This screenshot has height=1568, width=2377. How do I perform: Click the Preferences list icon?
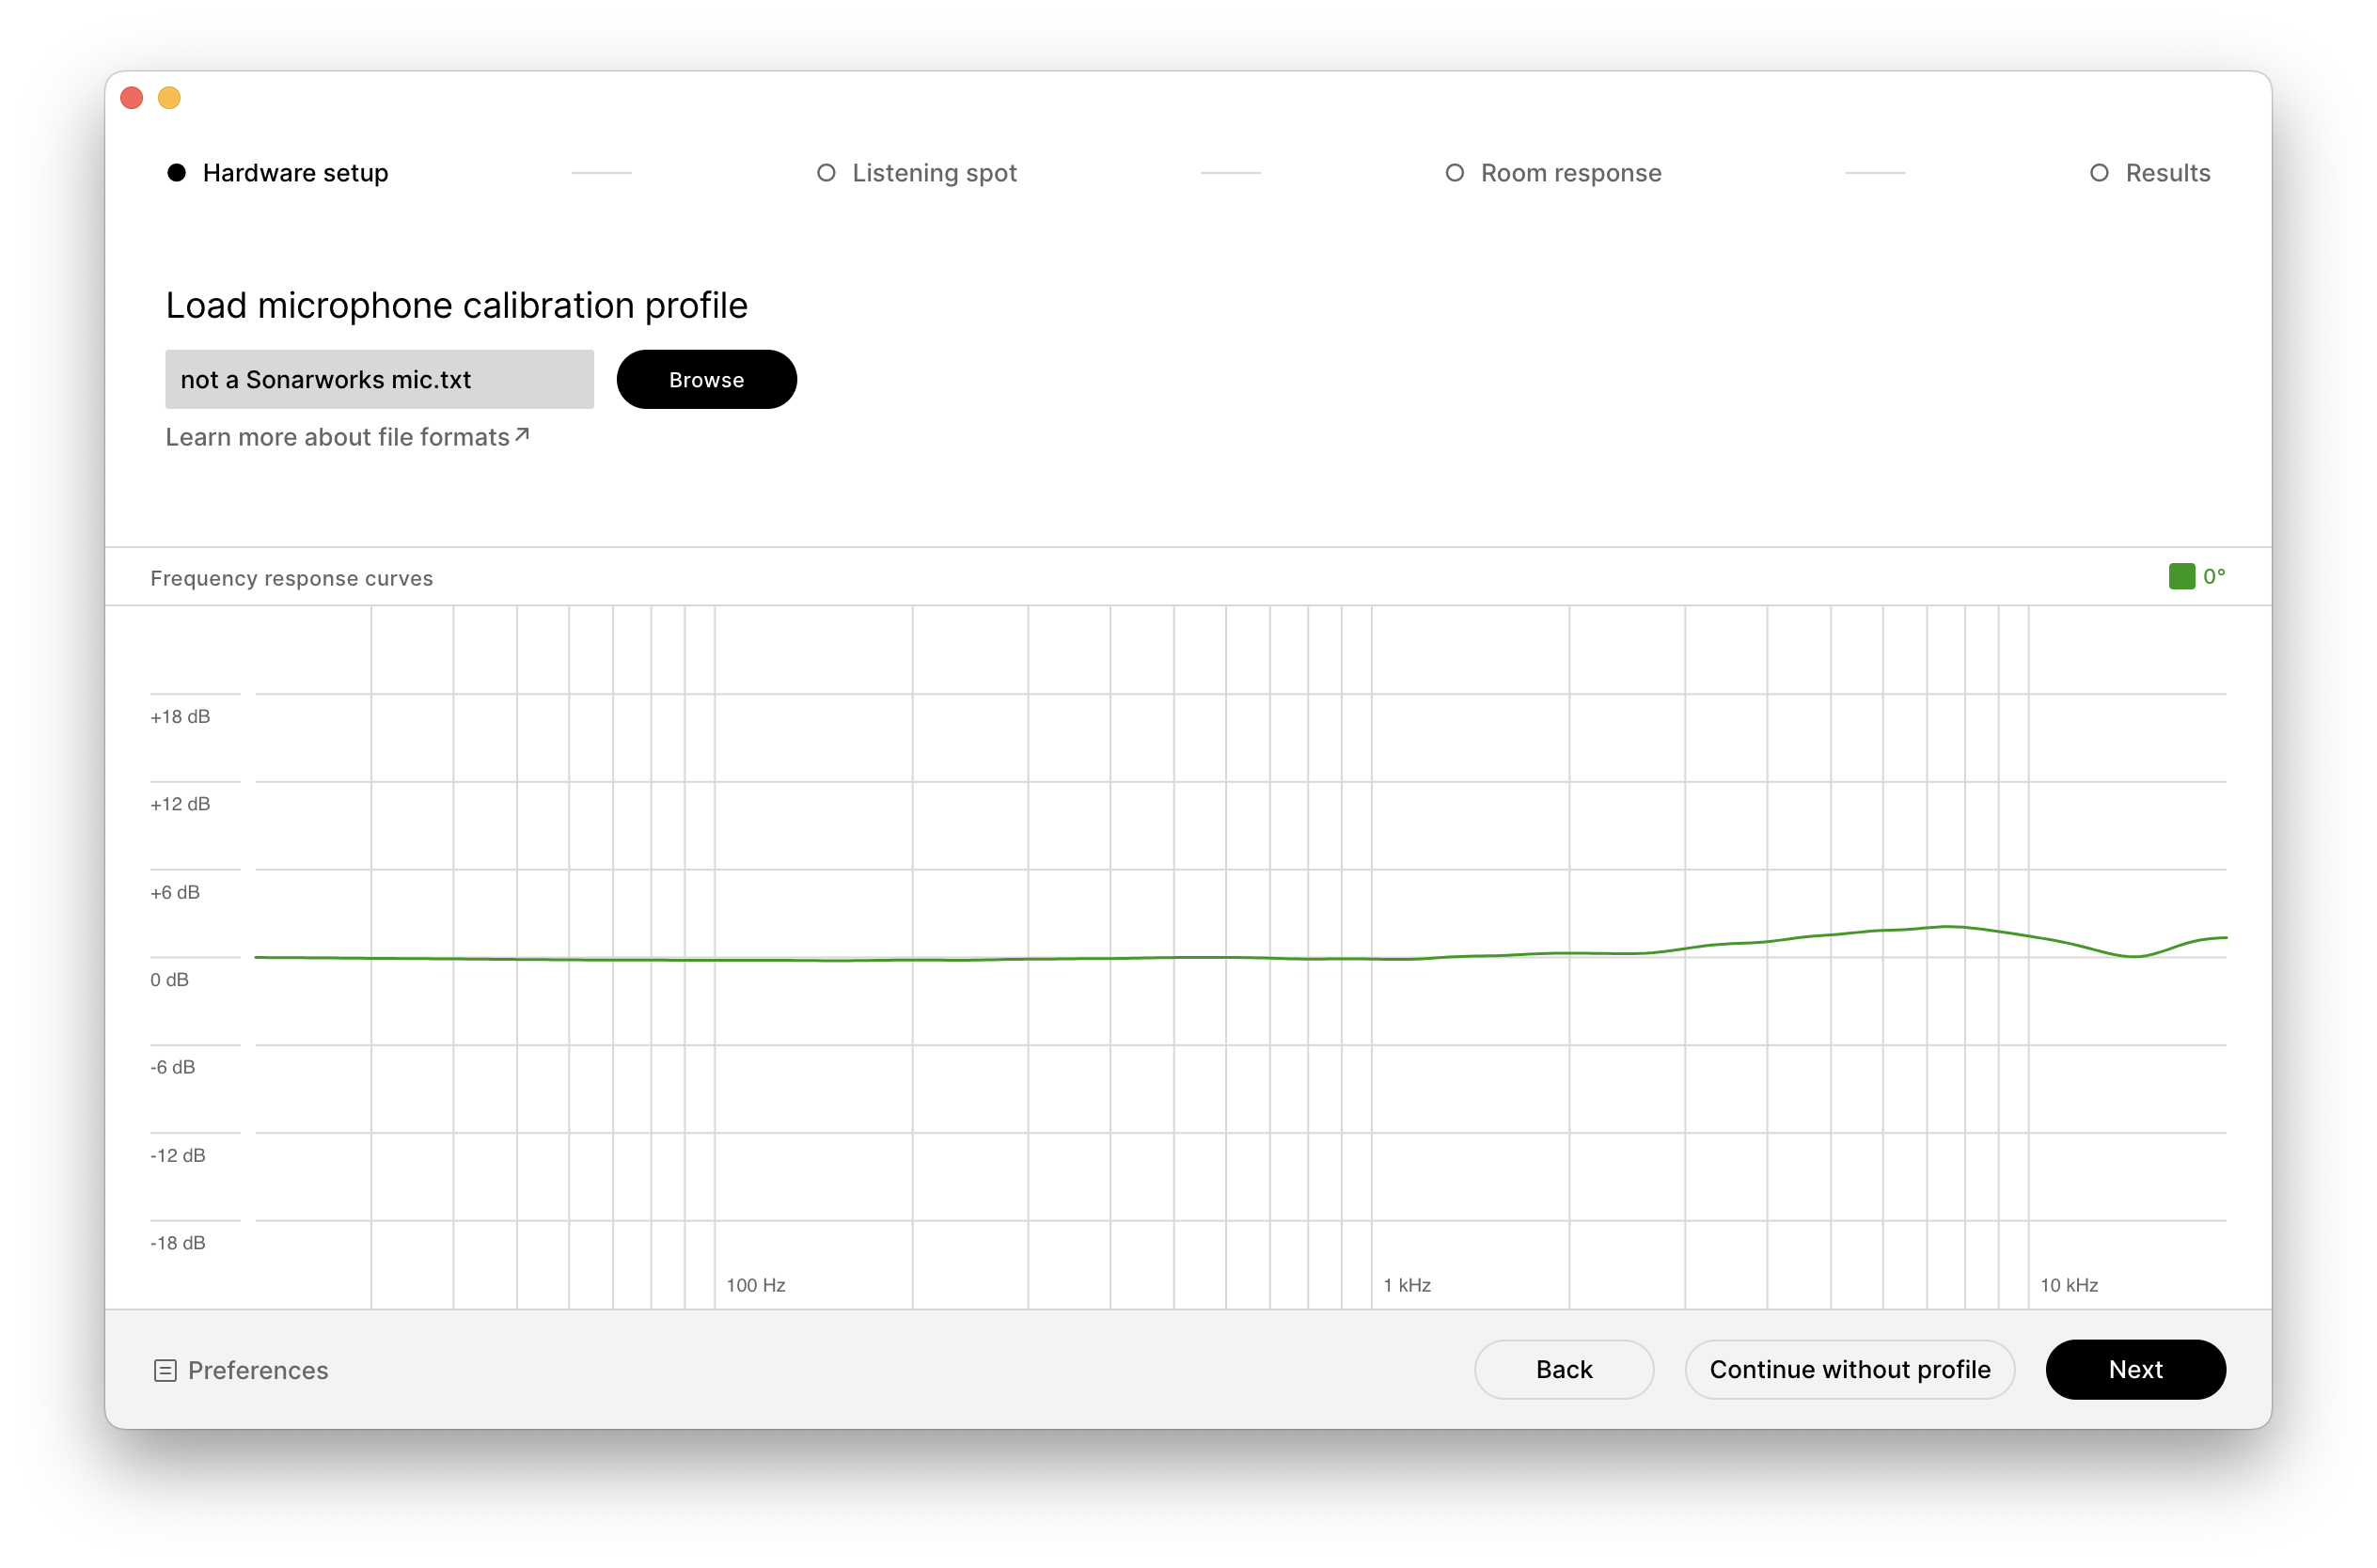point(165,1370)
